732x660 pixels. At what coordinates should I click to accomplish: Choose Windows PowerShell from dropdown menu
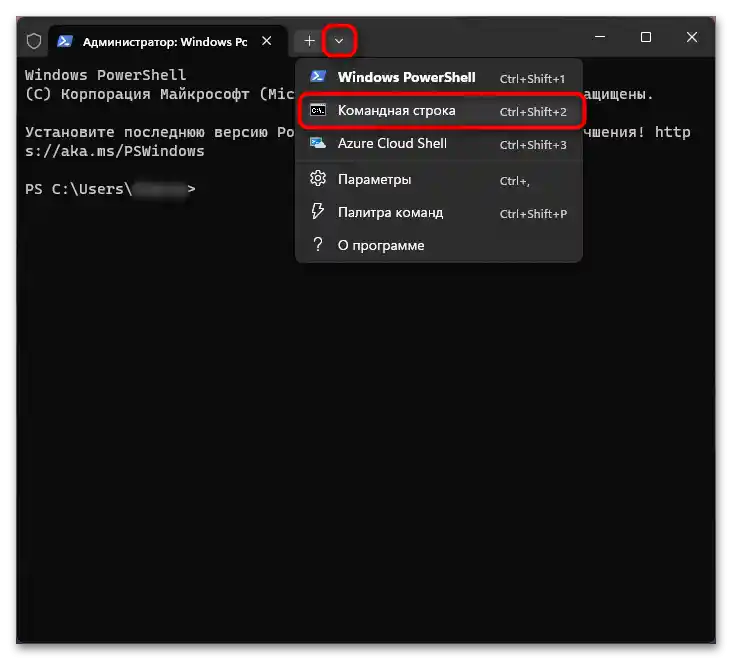[x=439, y=77]
